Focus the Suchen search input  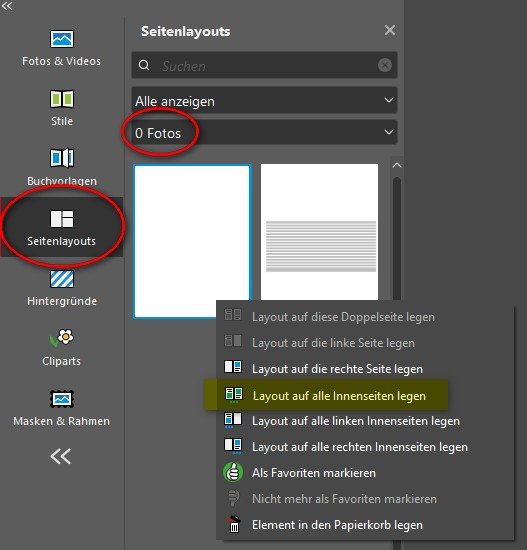point(265,65)
